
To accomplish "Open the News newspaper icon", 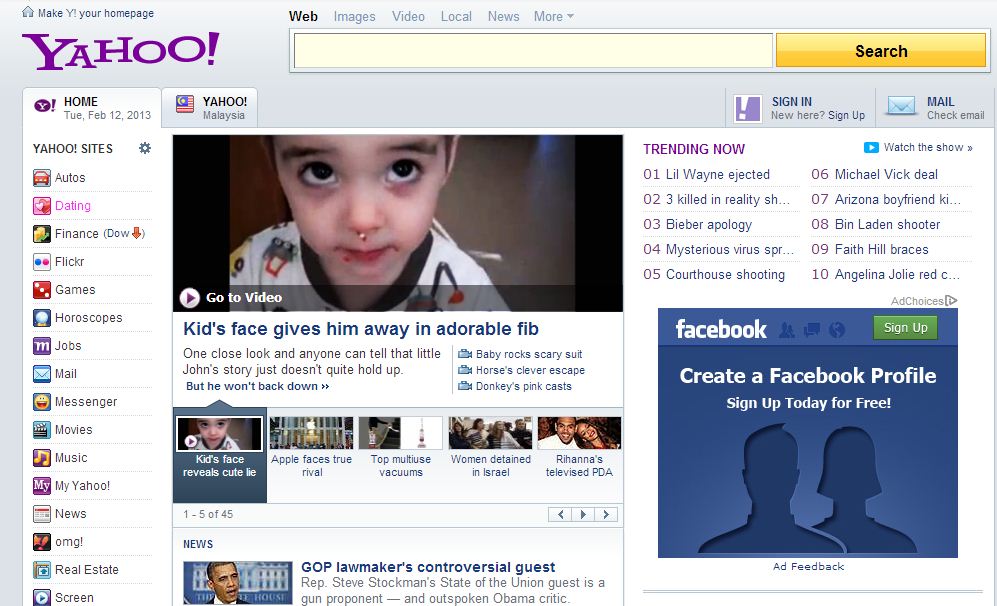I will pos(42,514).
